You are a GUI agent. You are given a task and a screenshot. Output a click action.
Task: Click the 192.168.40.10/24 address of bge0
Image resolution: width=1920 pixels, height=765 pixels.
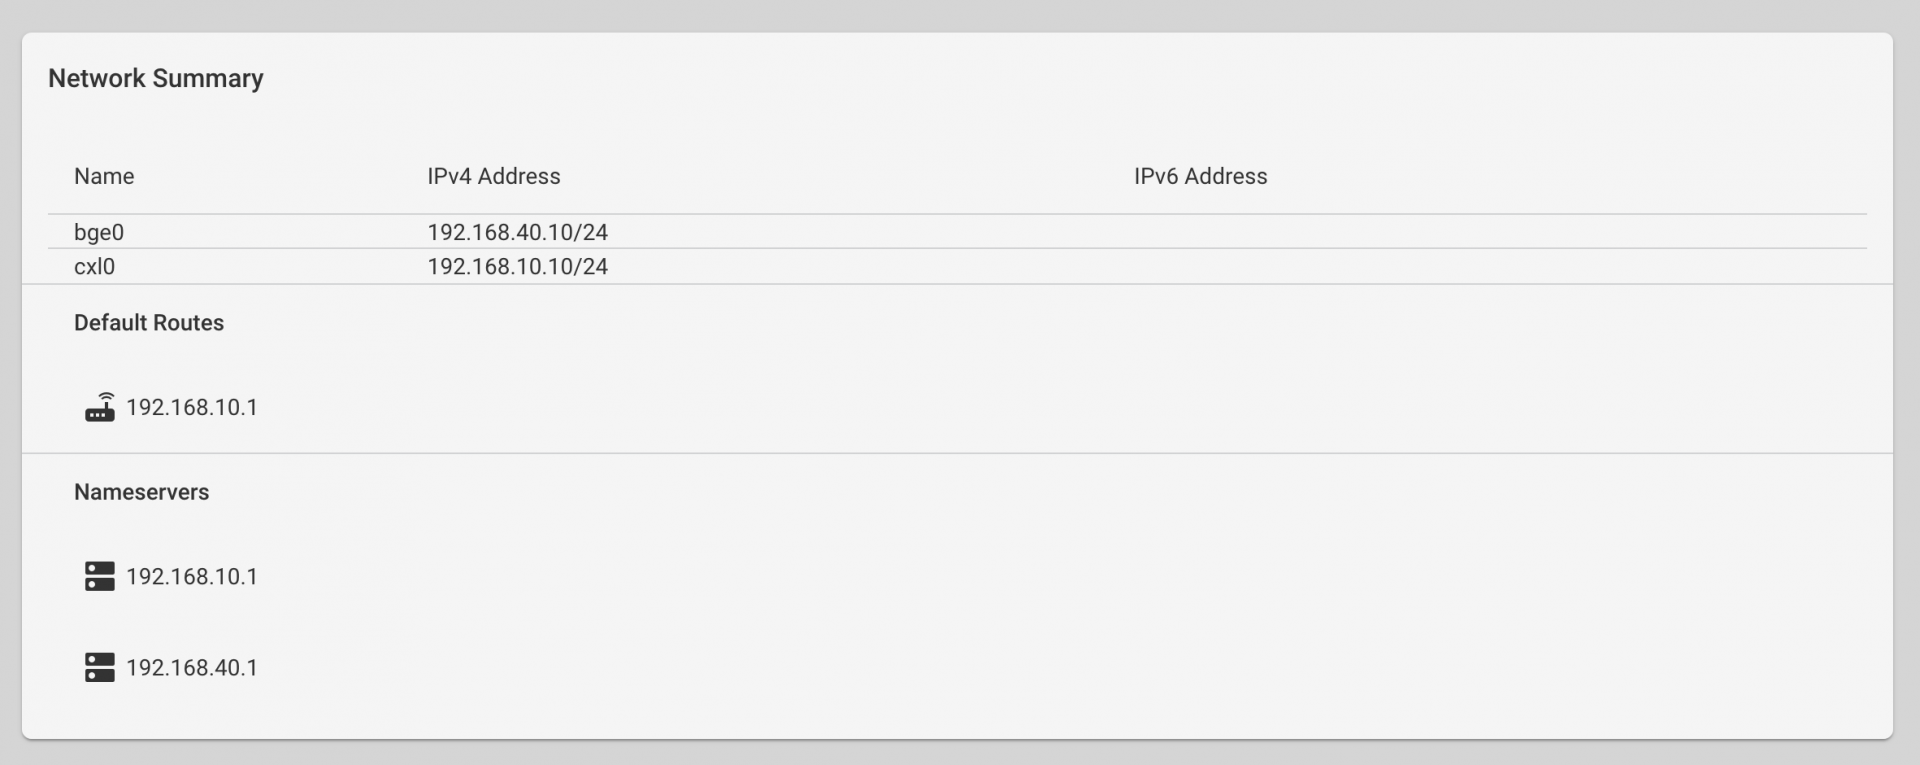tap(518, 232)
